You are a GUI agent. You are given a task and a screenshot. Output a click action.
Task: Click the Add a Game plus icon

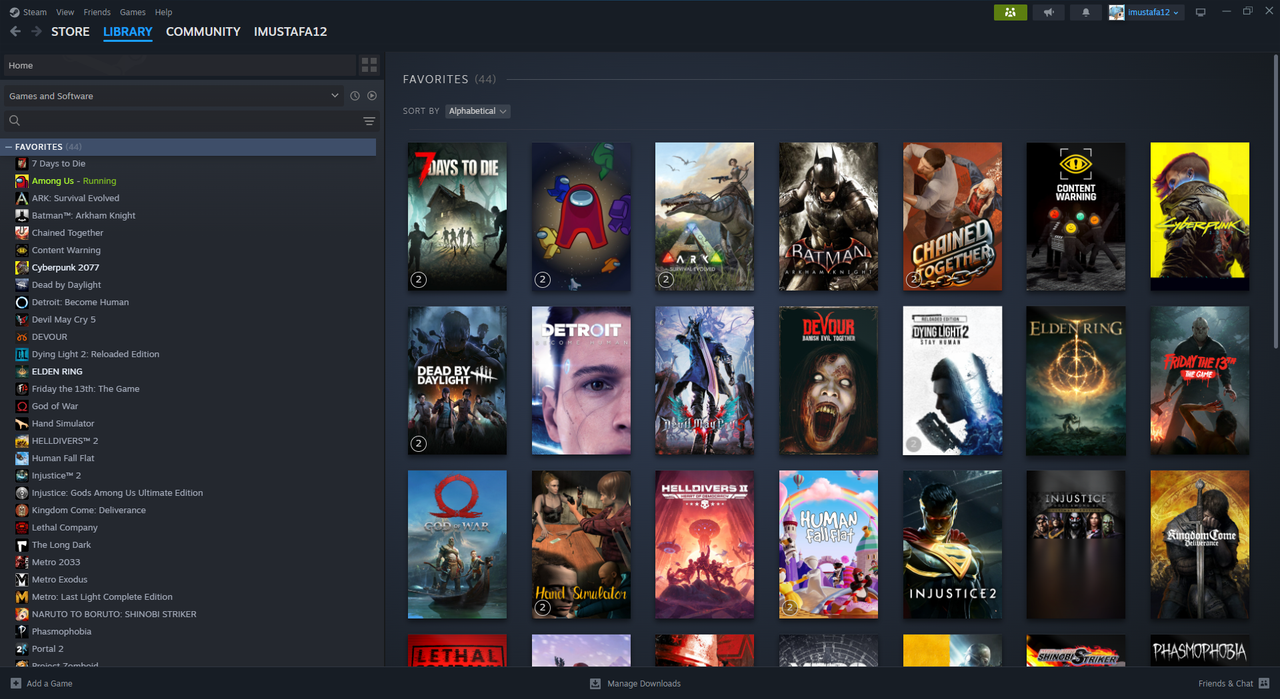point(15,683)
